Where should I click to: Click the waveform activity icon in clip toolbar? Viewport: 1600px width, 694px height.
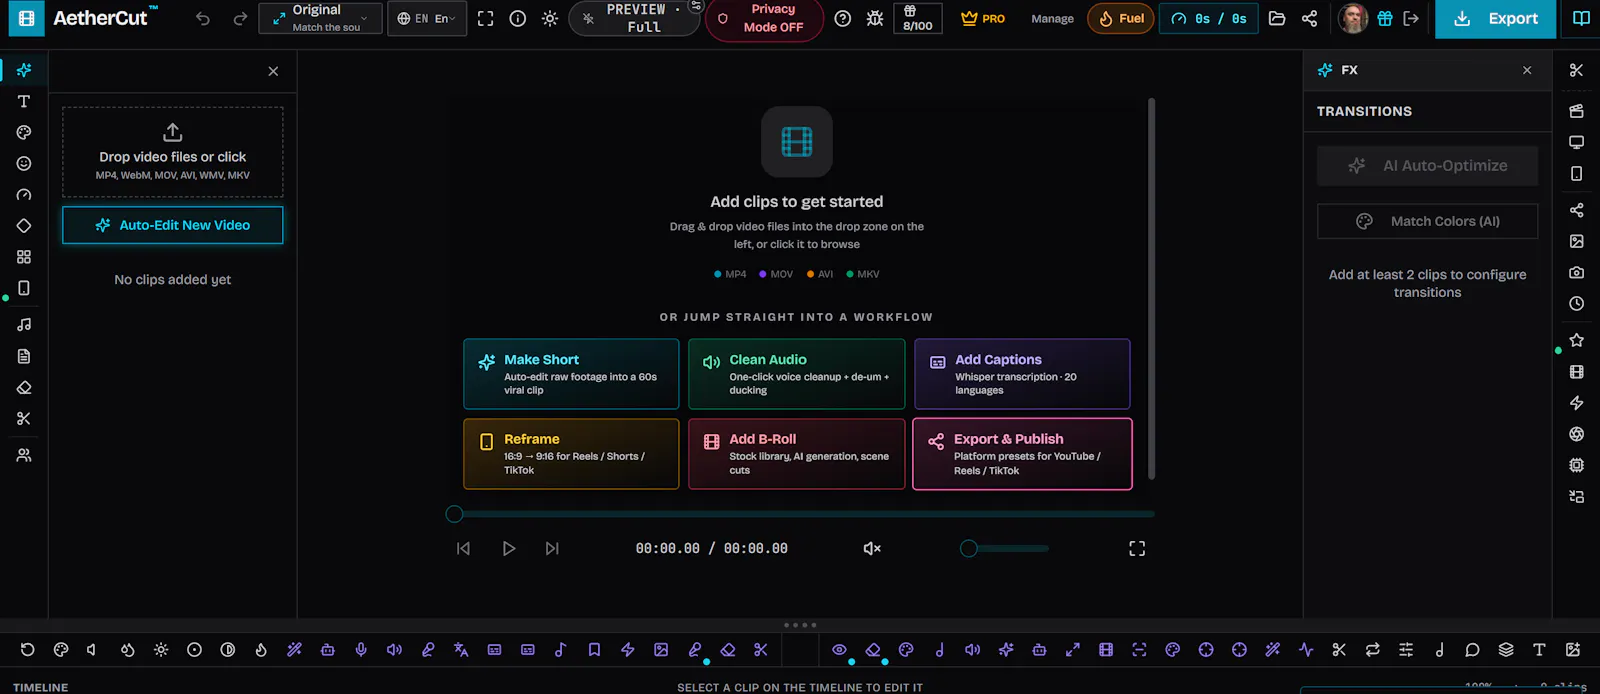(x=1306, y=649)
